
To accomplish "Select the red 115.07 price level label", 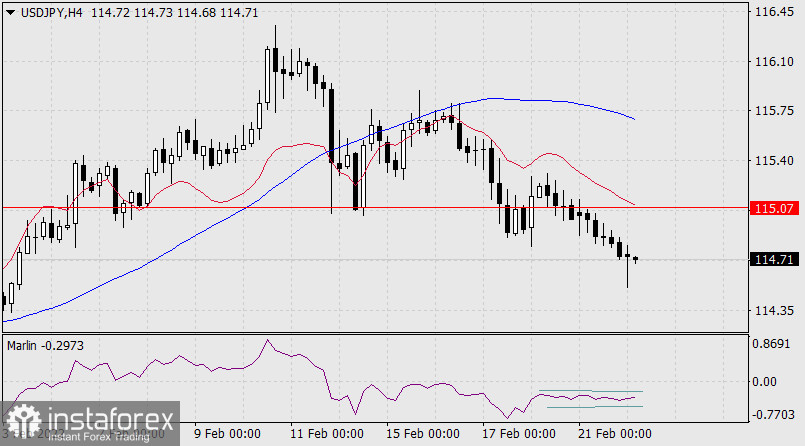I will 774,208.
